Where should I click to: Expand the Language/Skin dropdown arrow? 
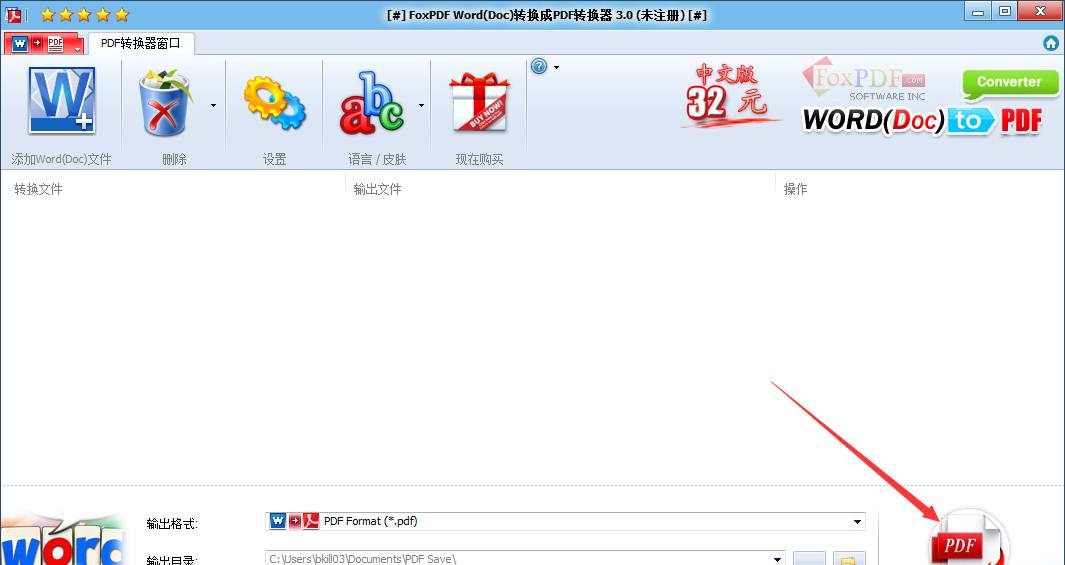[x=421, y=105]
